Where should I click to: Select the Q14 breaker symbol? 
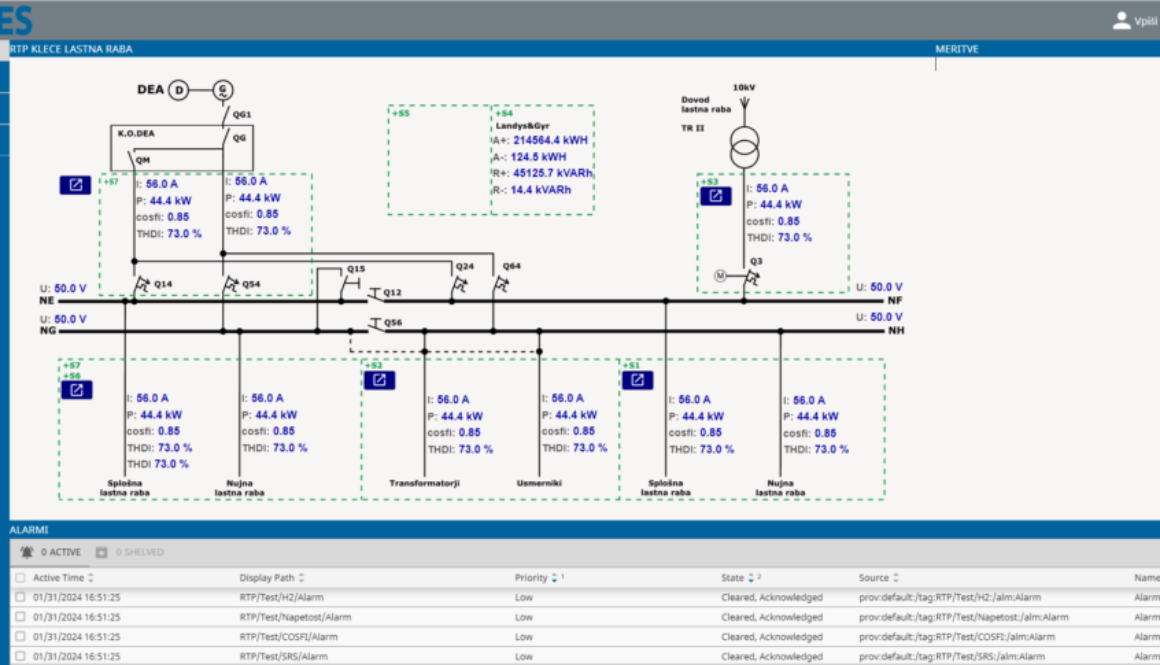[x=141, y=284]
